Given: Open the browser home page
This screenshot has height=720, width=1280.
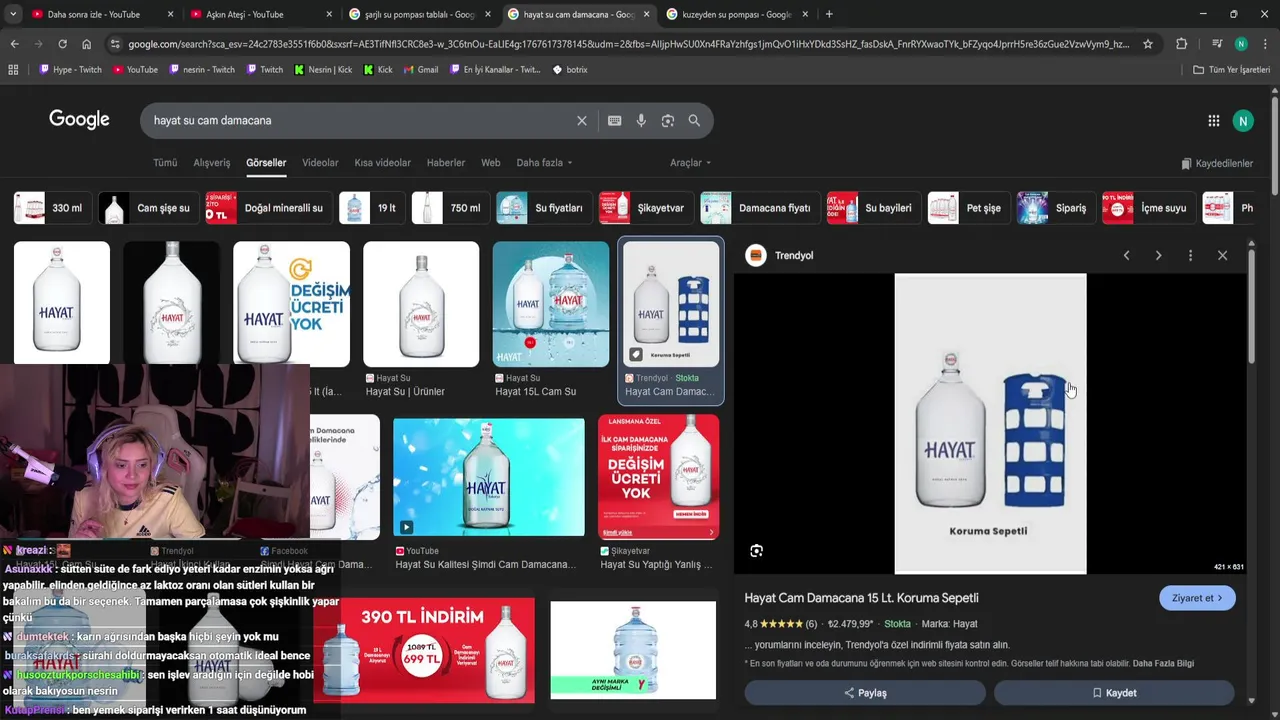Looking at the screenshot, I should click(86, 44).
